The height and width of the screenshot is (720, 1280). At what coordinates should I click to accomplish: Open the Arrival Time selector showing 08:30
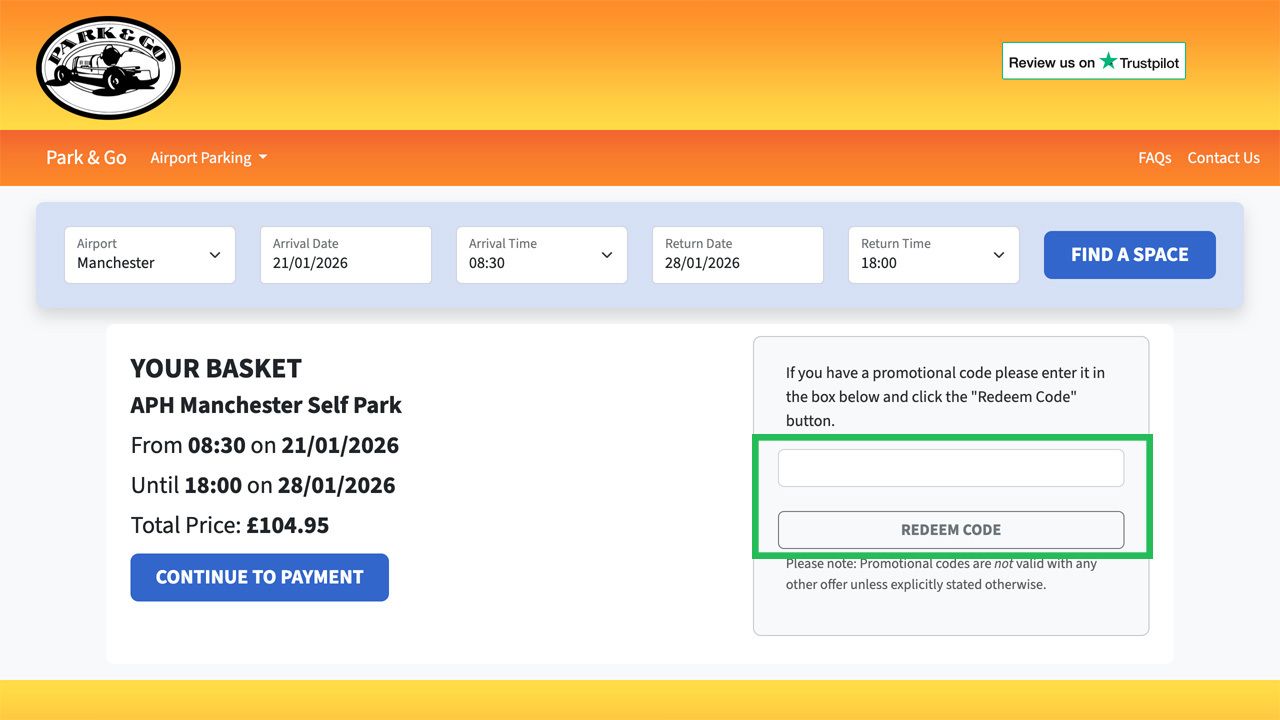point(540,255)
